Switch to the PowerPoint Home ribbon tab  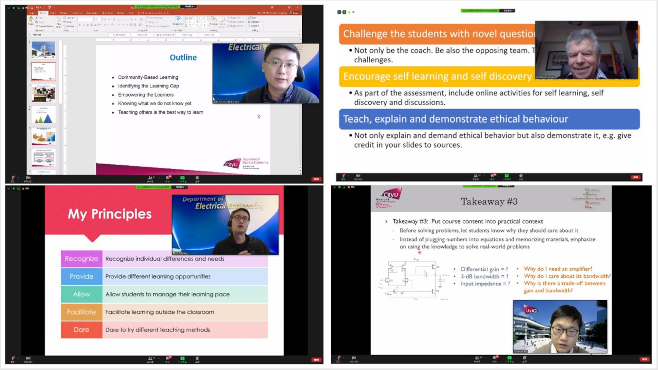(x=43, y=13)
